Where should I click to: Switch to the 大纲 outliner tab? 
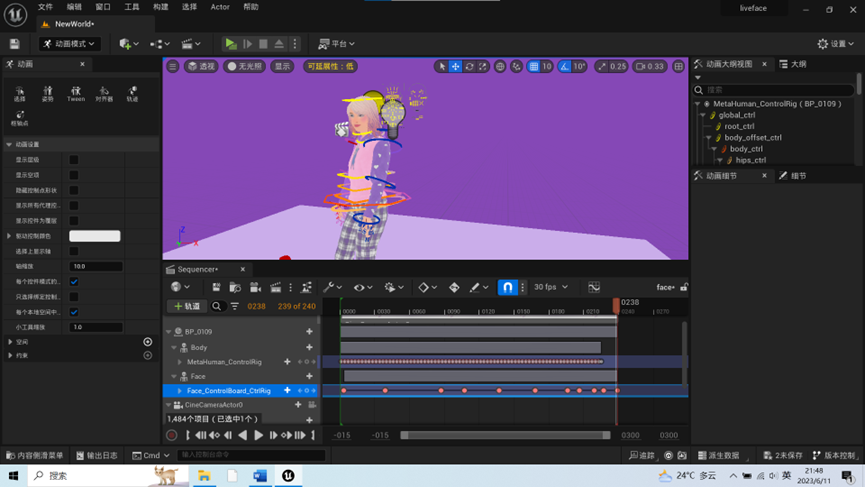click(793, 65)
